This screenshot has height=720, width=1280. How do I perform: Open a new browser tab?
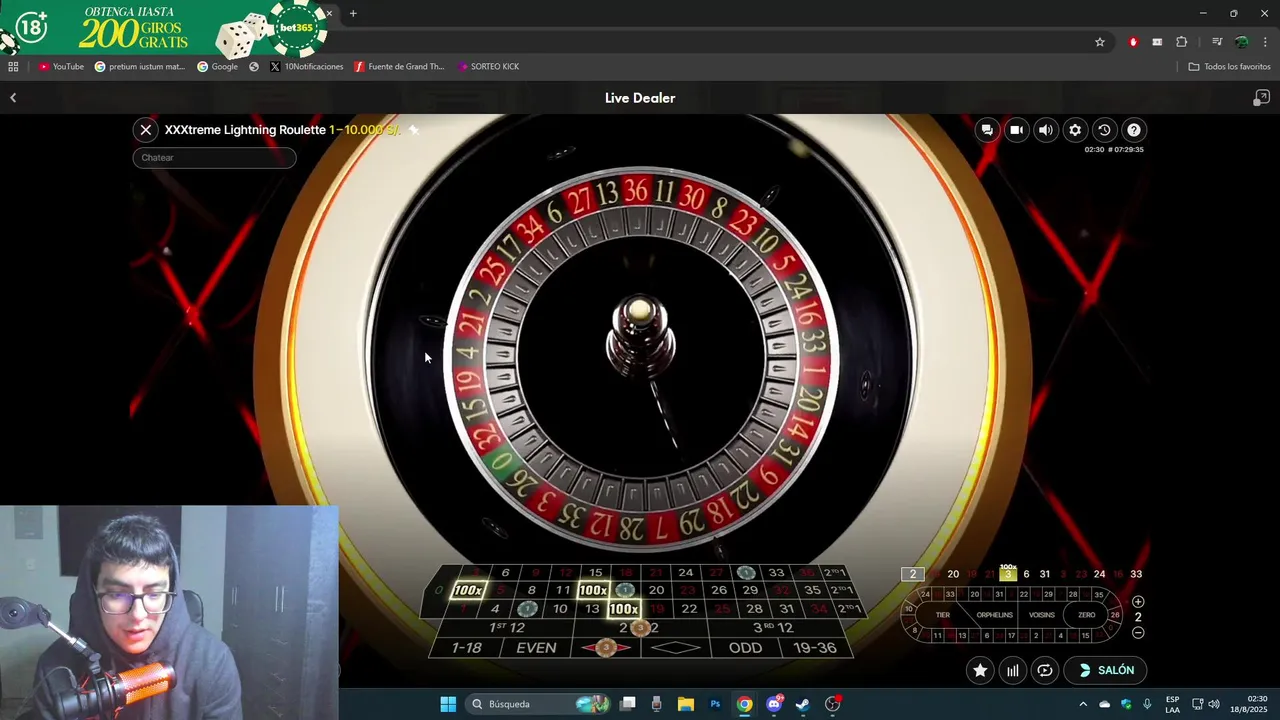353,14
